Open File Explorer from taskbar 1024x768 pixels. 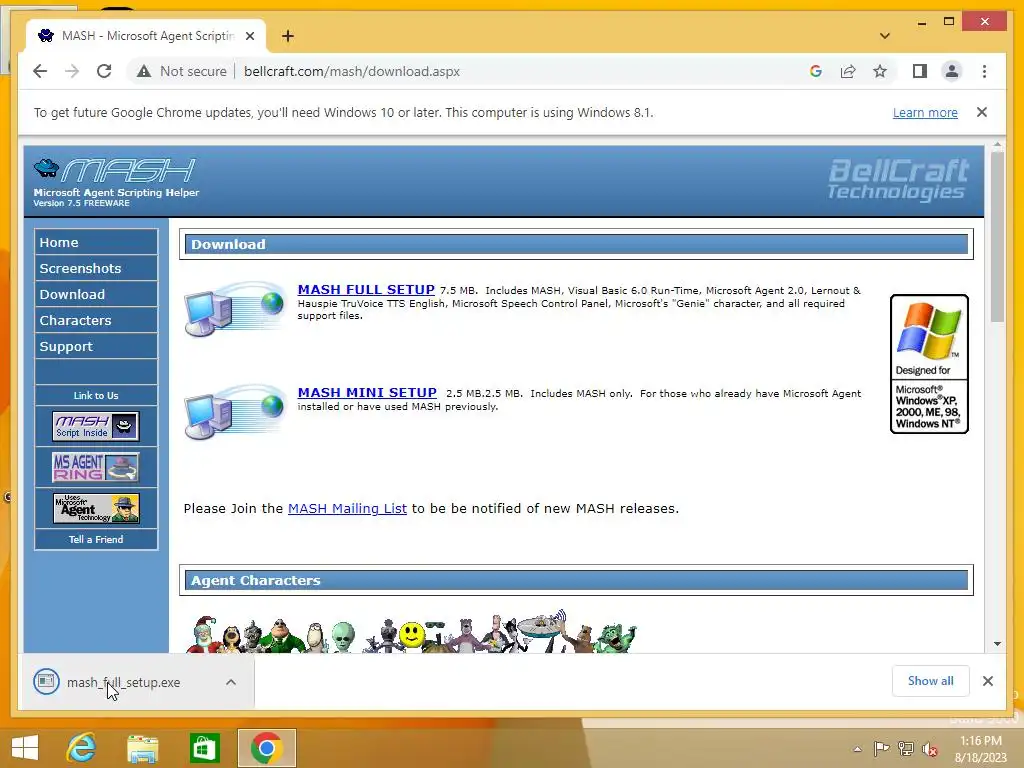[x=142, y=748]
